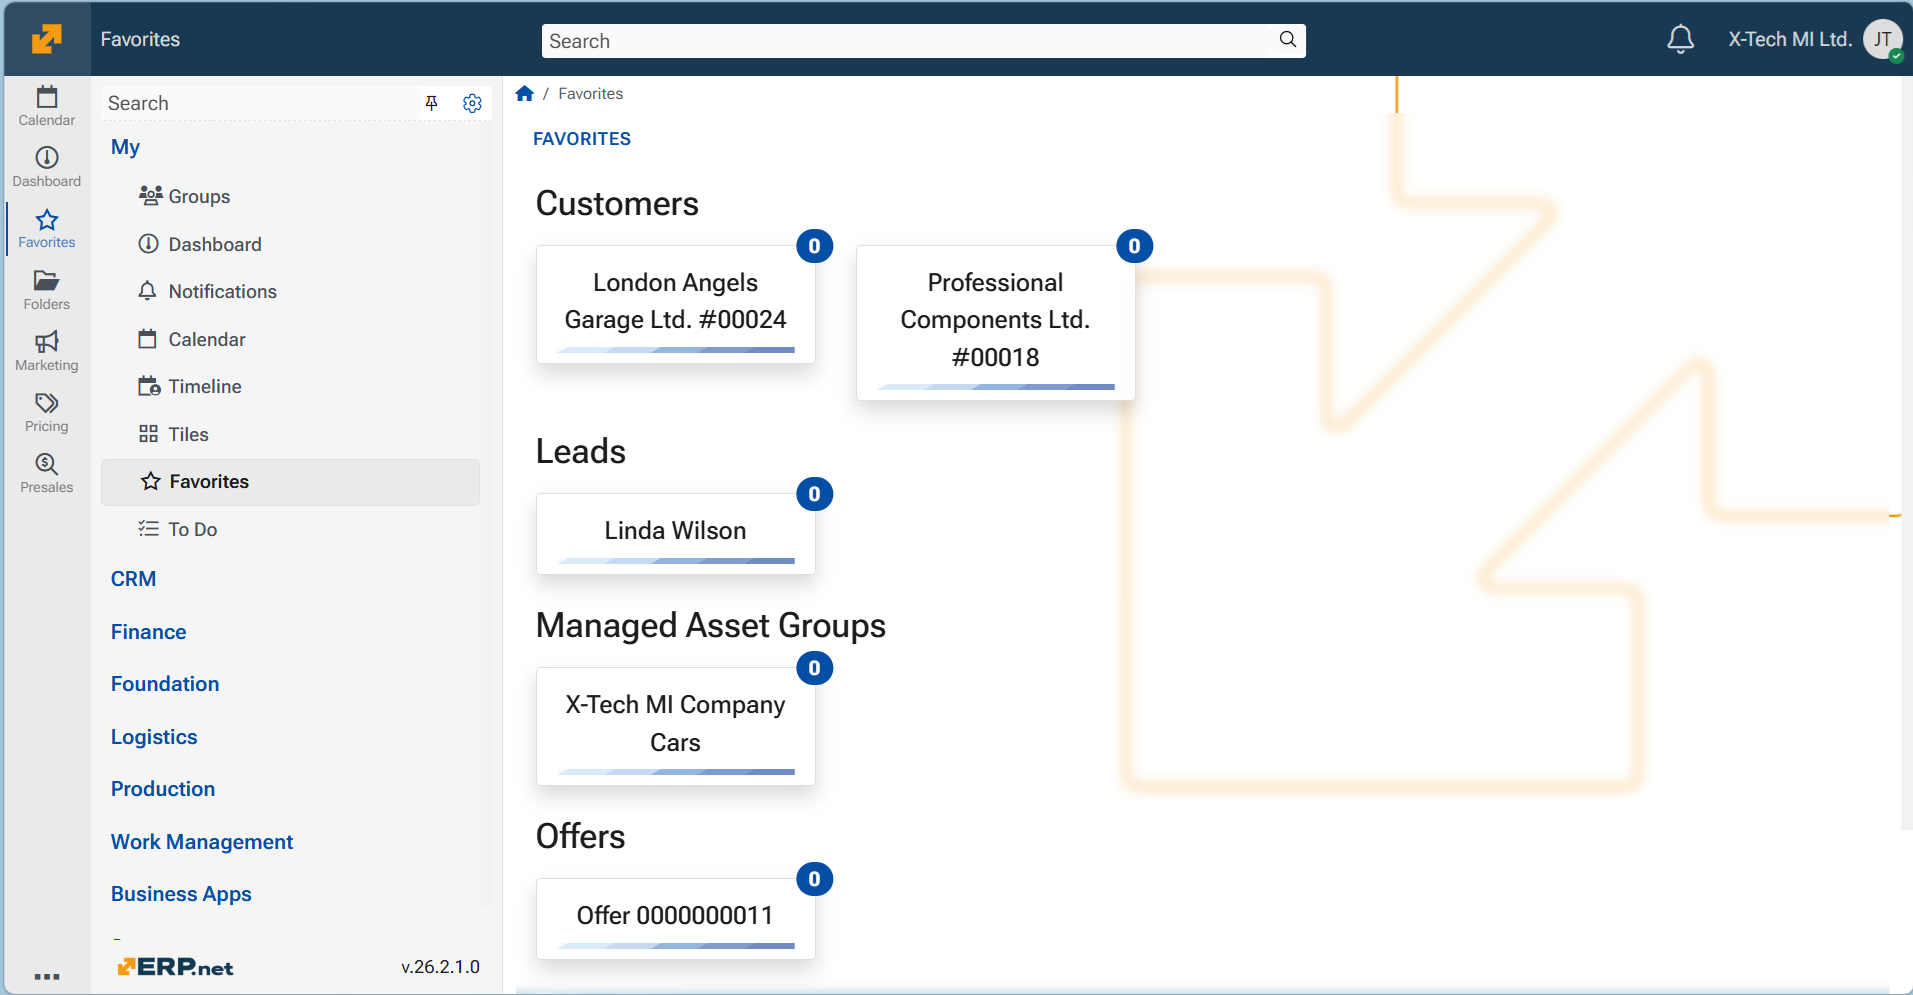This screenshot has height=995, width=1913.
Task: Show more modules with three-dots button
Action: [46, 976]
